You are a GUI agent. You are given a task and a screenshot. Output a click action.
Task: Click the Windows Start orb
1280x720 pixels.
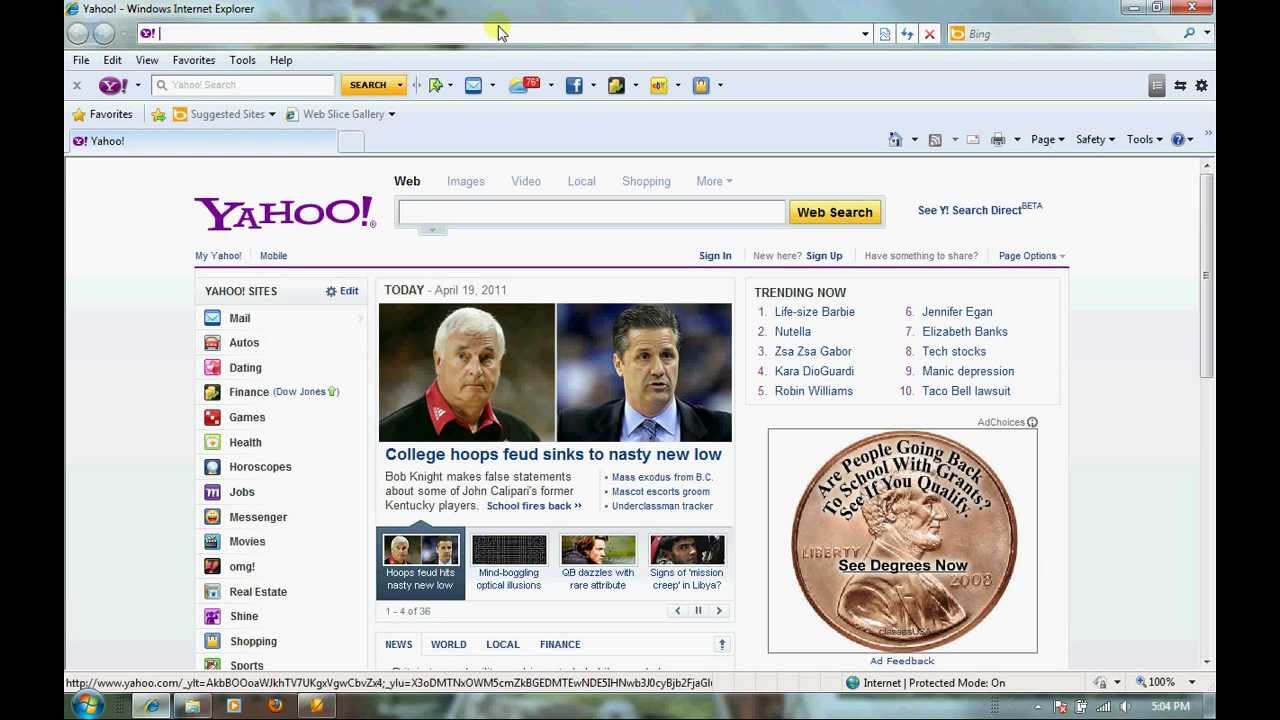(x=88, y=706)
